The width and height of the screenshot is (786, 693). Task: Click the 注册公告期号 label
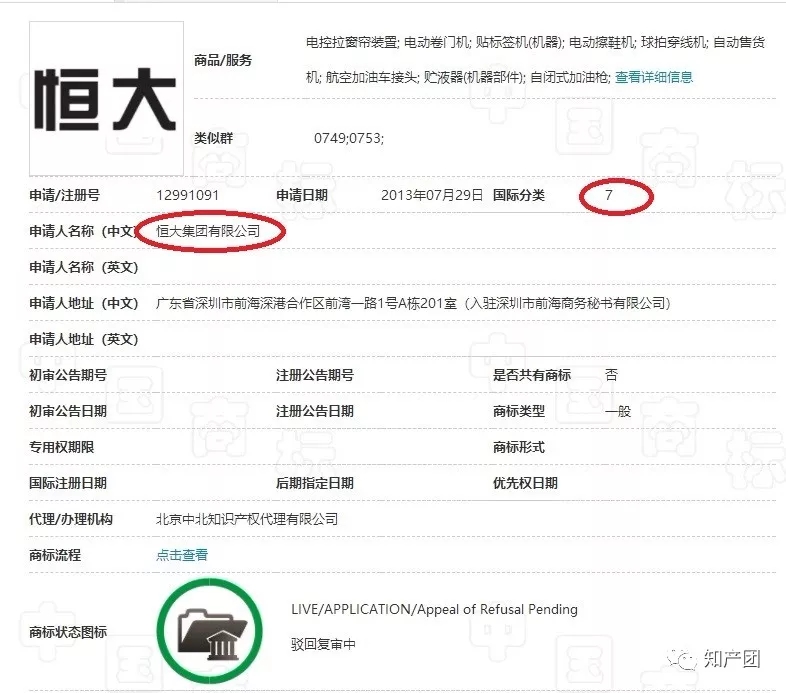tap(315, 375)
